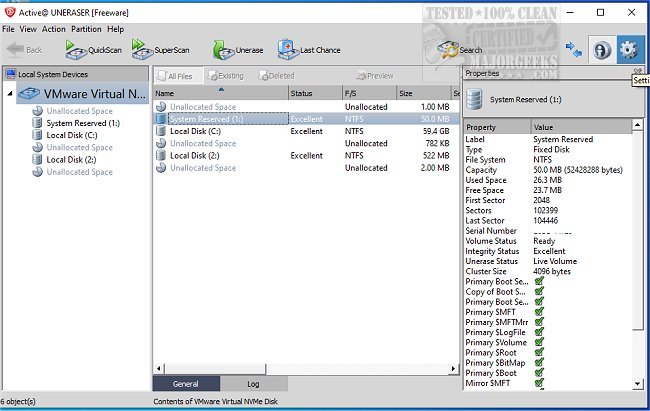The height and width of the screenshot is (411, 650).
Task: Switch to the Deleted files tab
Action: [x=276, y=76]
